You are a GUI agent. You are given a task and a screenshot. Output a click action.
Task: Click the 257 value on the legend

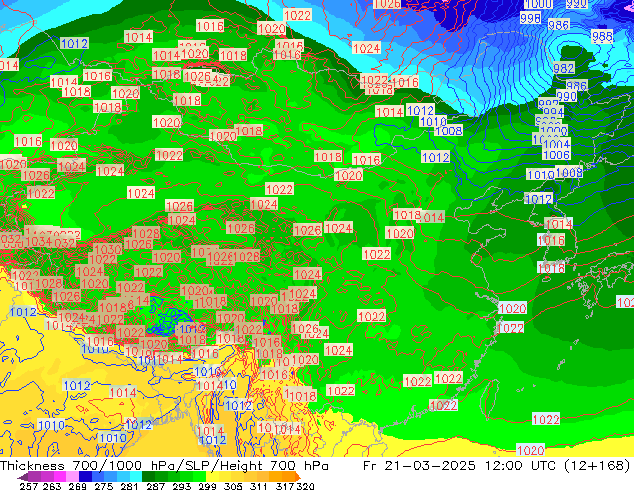tap(29, 486)
